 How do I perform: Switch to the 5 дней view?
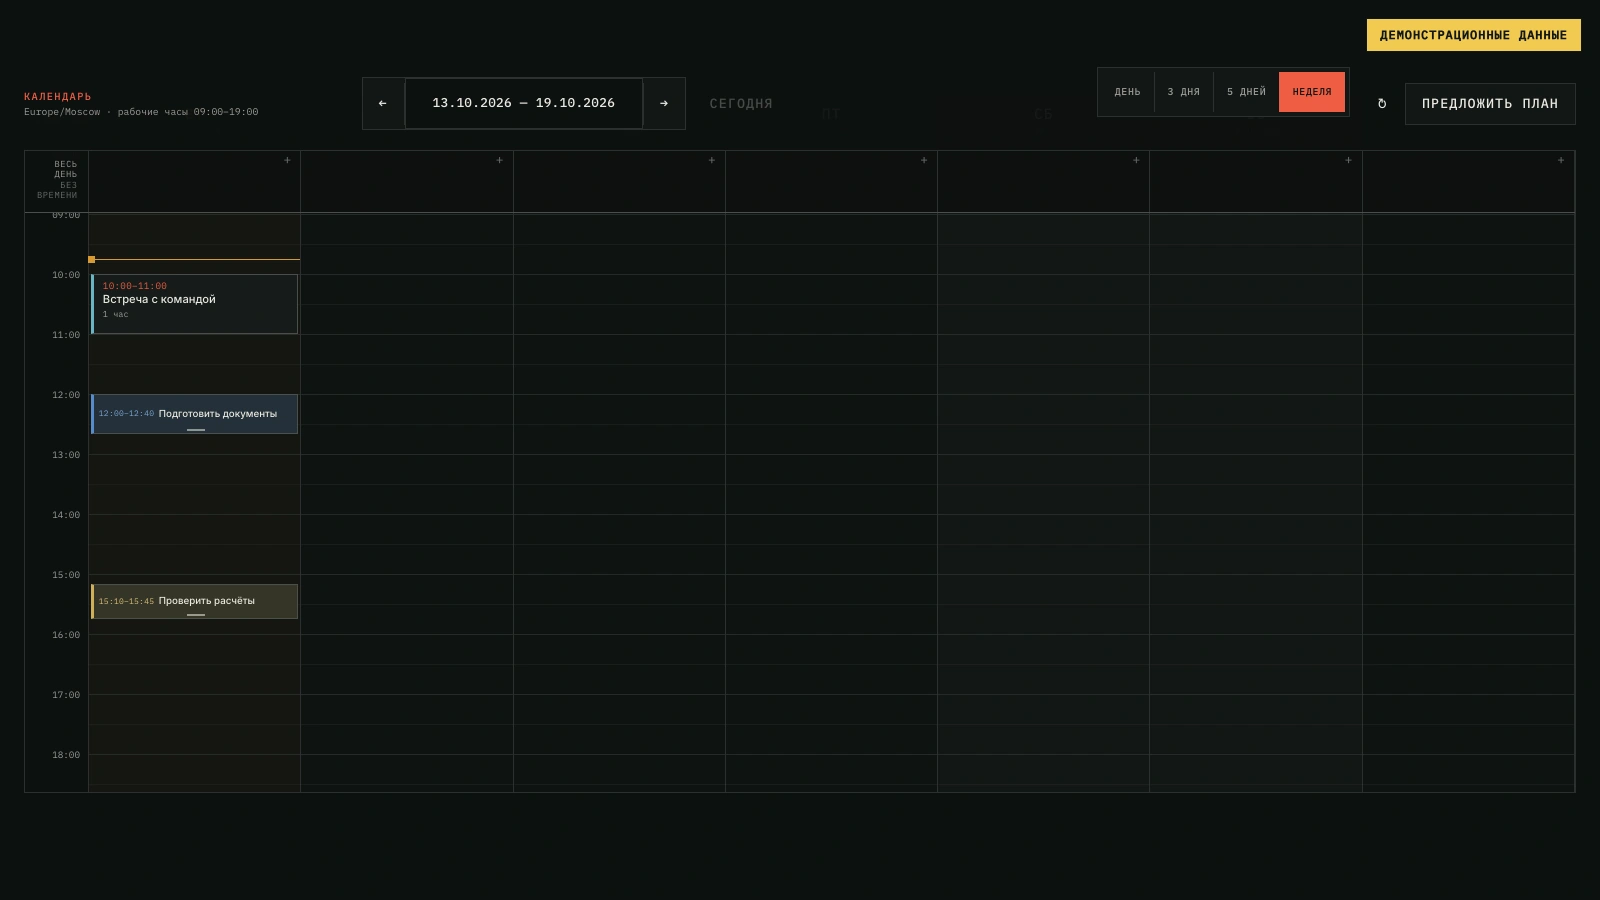tap(1246, 92)
